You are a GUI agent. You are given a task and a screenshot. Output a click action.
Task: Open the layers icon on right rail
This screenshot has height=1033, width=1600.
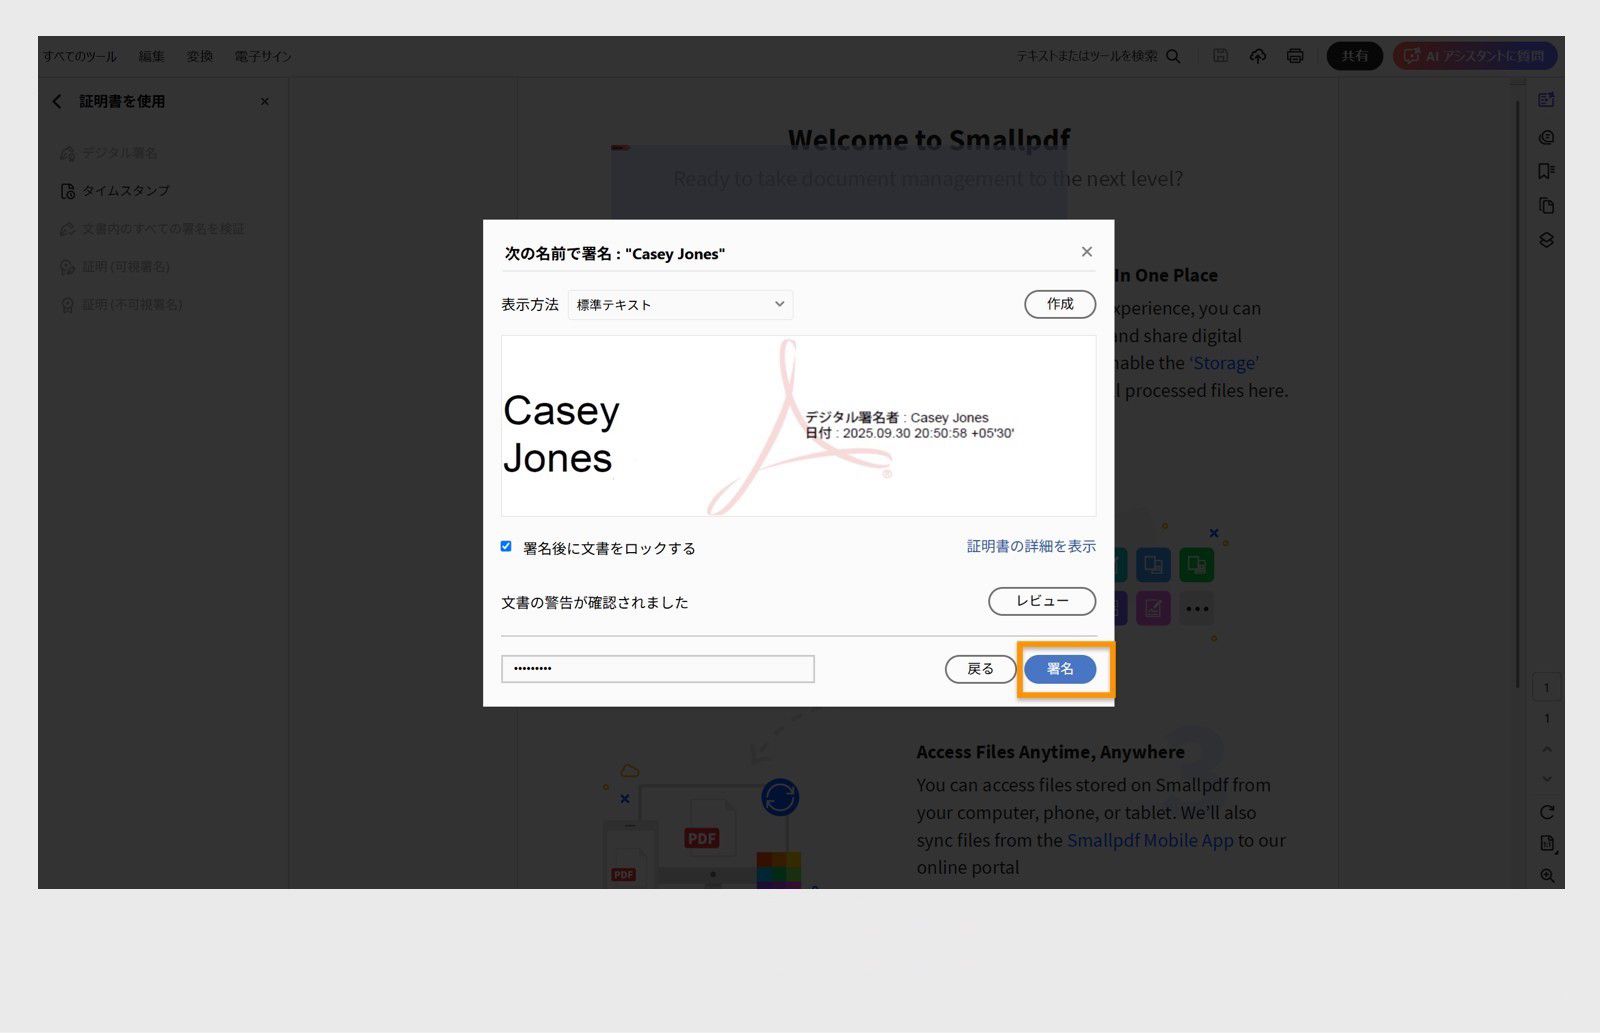pos(1547,240)
